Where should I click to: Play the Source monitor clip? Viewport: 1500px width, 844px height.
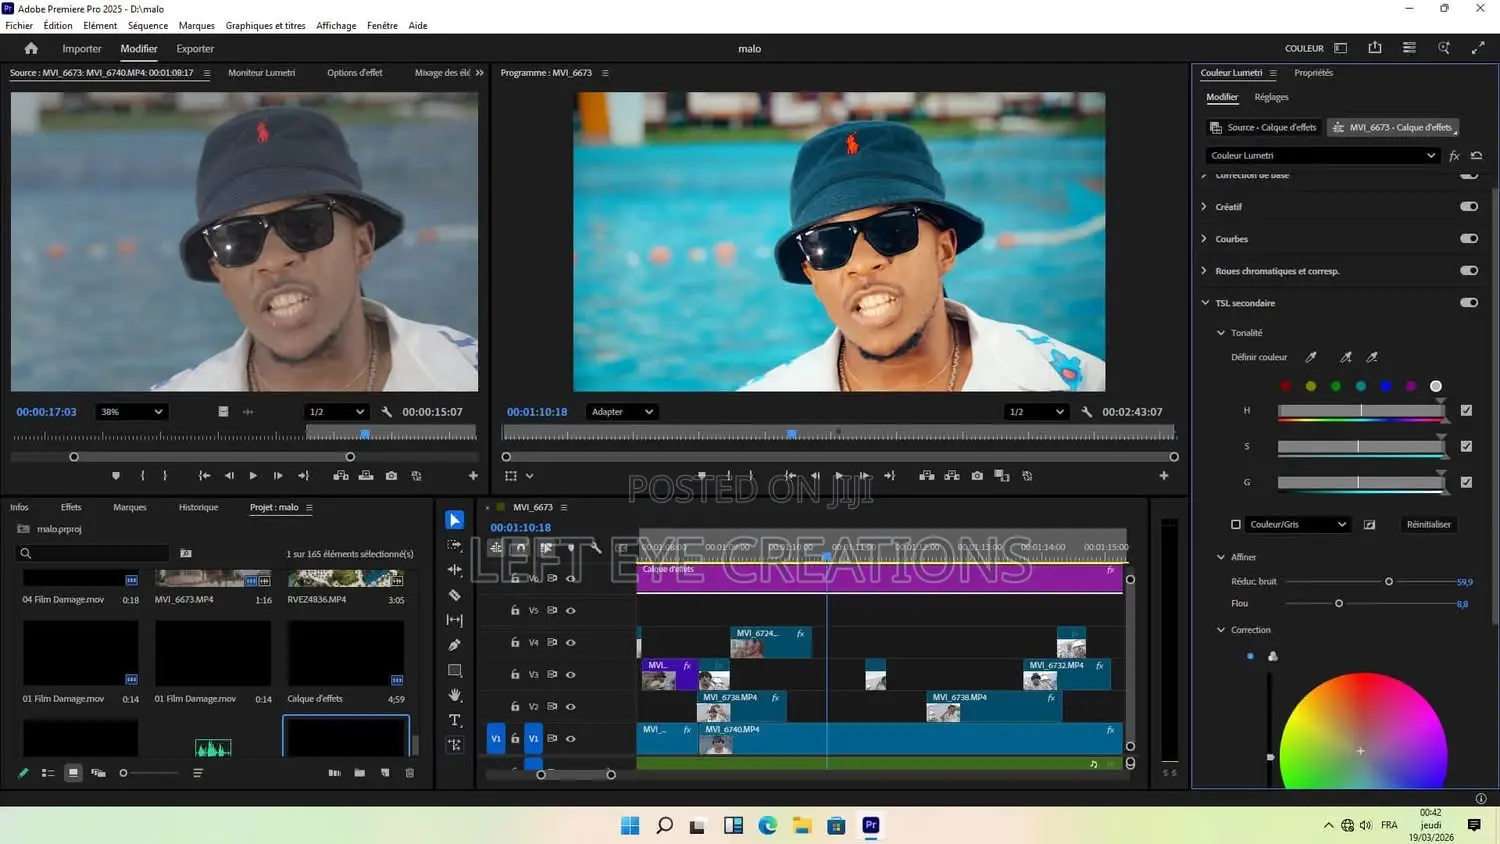click(x=253, y=476)
